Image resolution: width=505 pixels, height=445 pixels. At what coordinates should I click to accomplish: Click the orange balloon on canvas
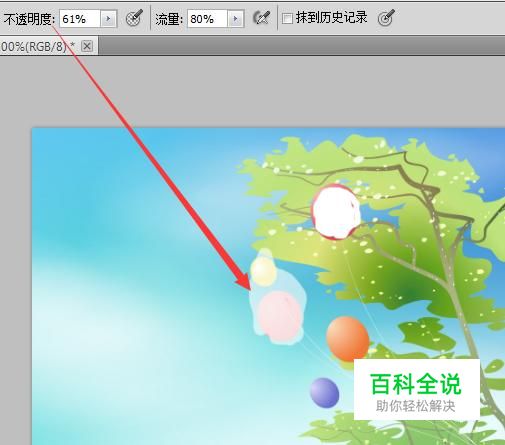click(348, 339)
